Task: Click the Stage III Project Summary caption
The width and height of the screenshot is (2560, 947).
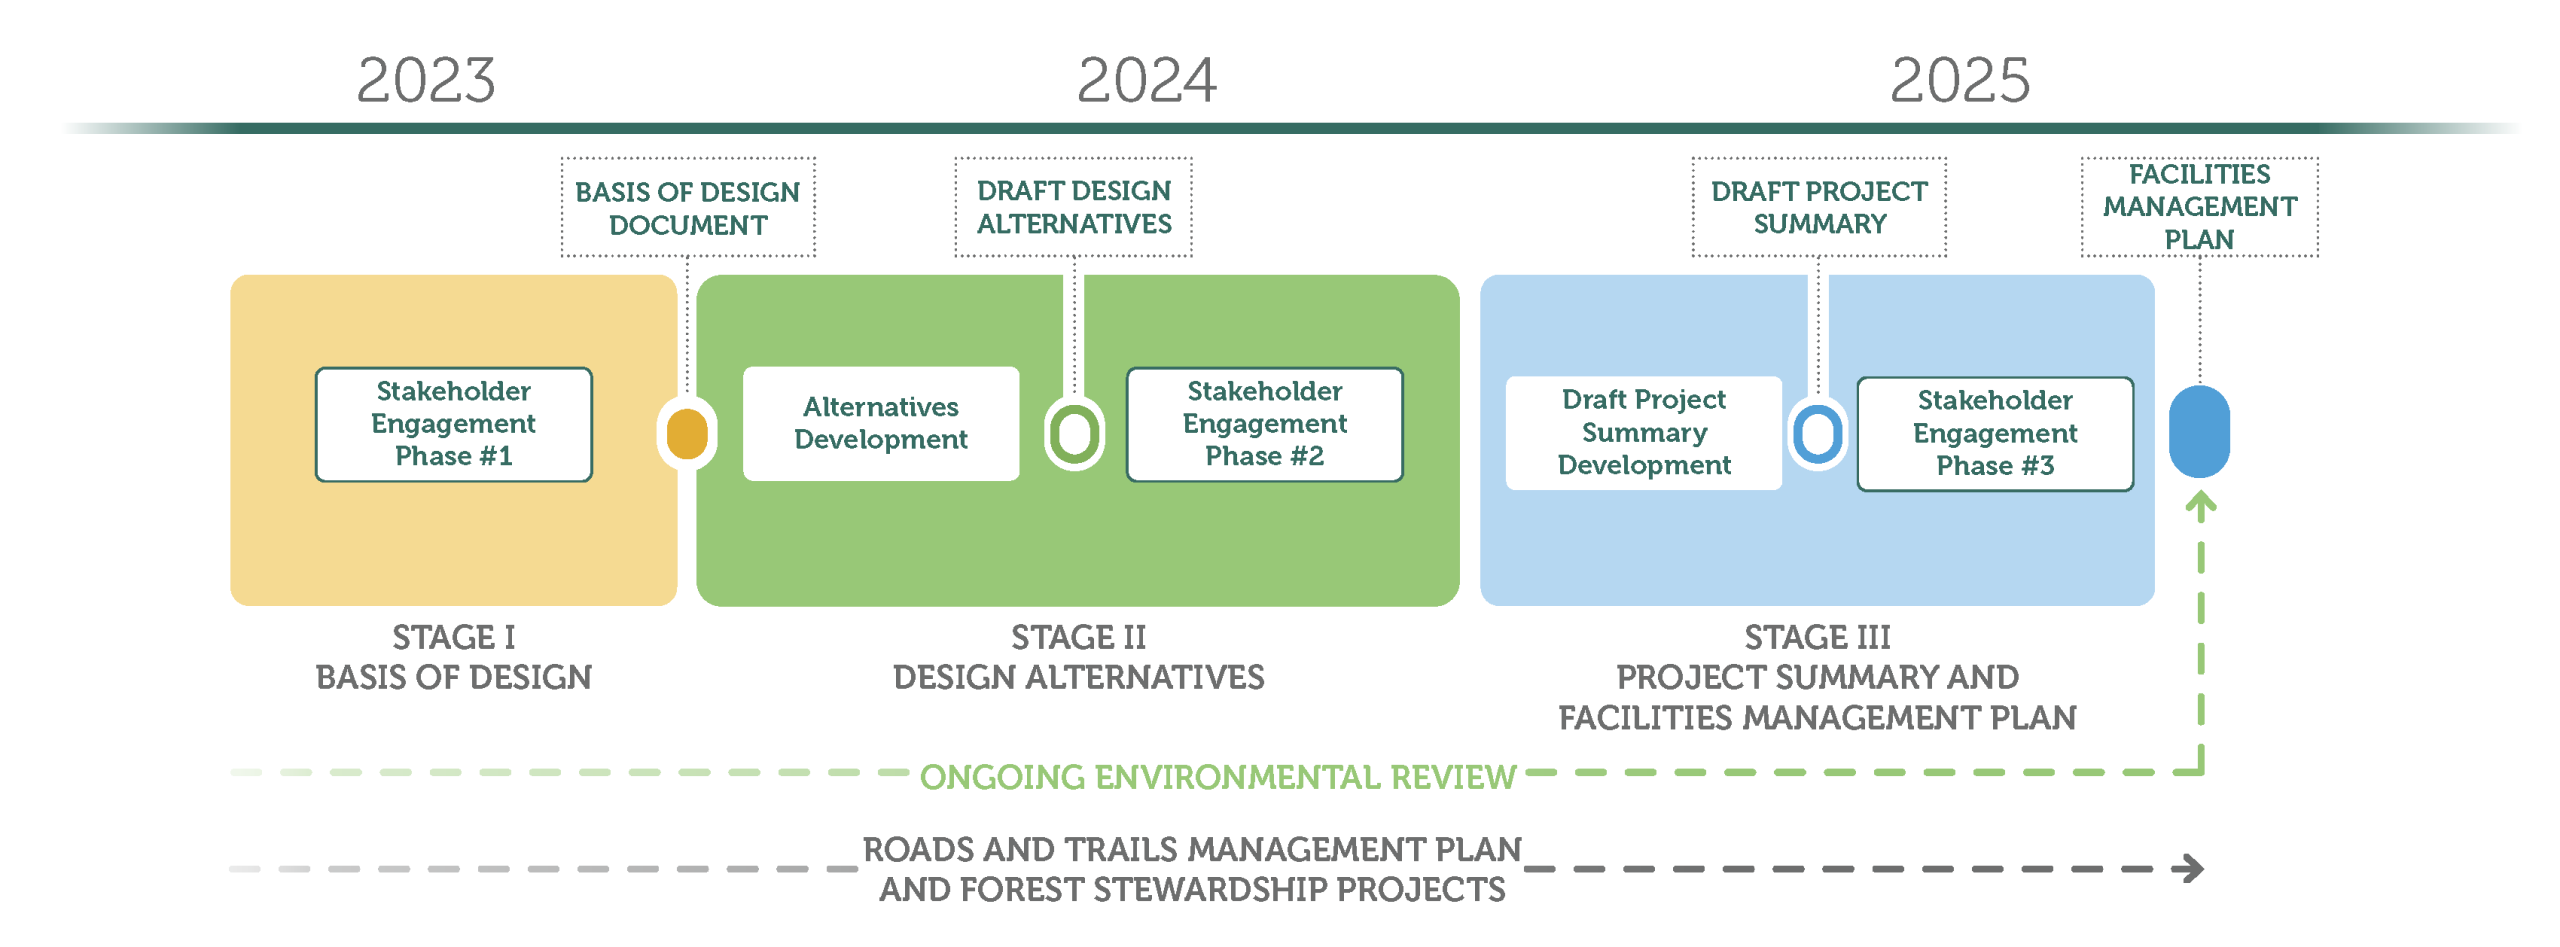Action: coord(1817,677)
